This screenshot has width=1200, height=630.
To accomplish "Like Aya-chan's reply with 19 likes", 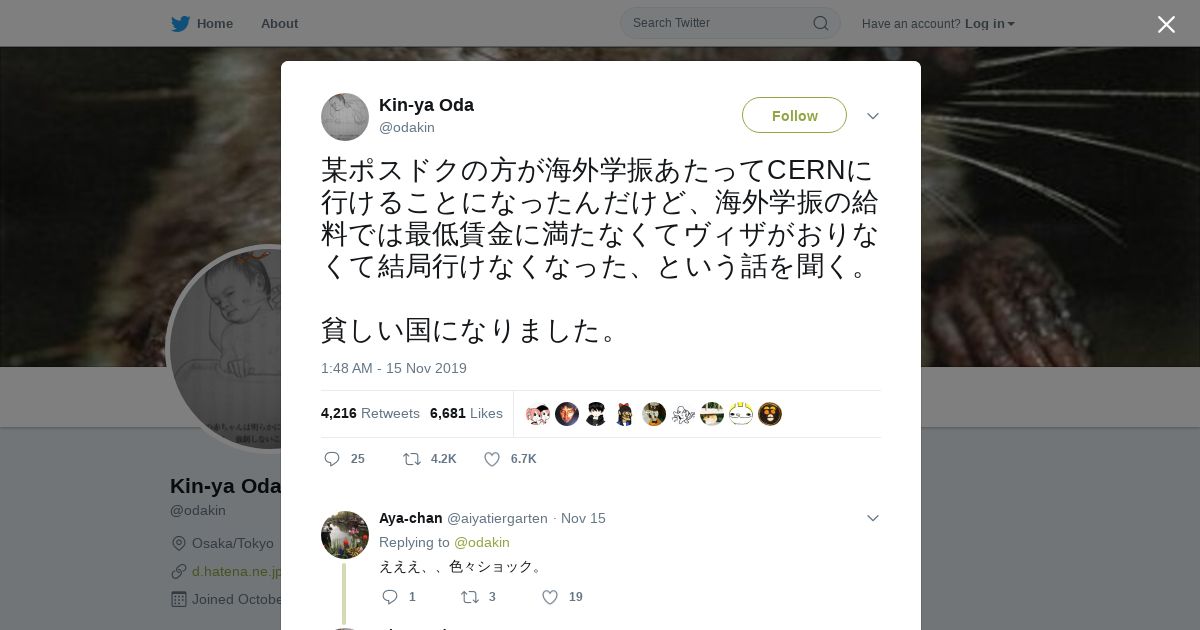I will [x=549, y=597].
